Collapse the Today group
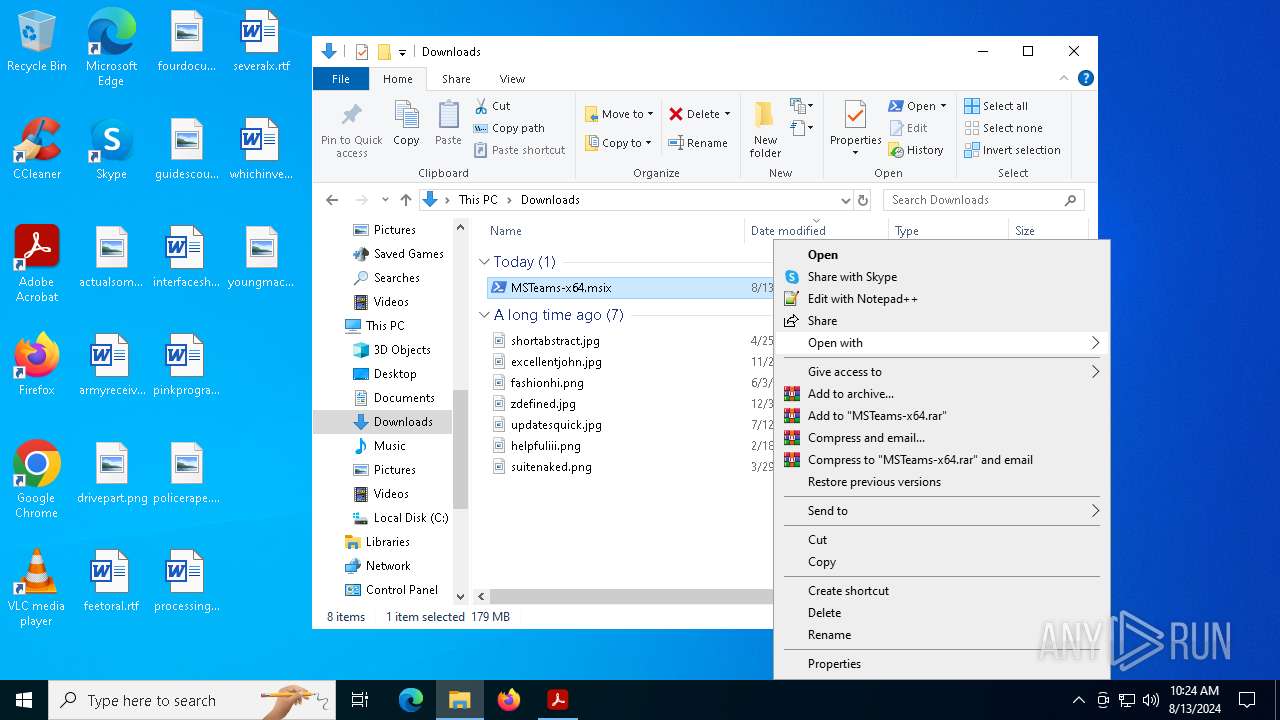1280x720 pixels. [484, 262]
